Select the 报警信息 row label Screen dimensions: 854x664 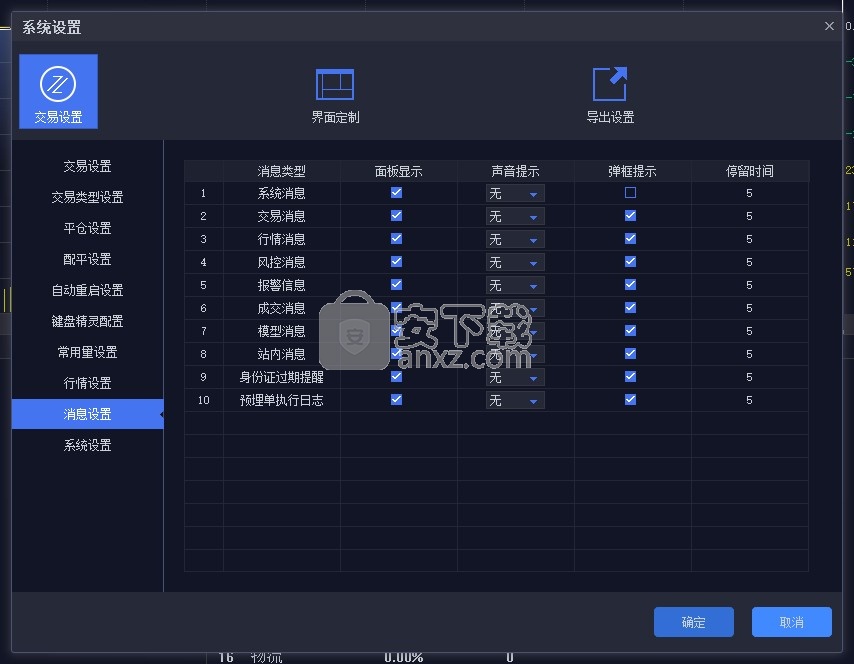tap(282, 285)
